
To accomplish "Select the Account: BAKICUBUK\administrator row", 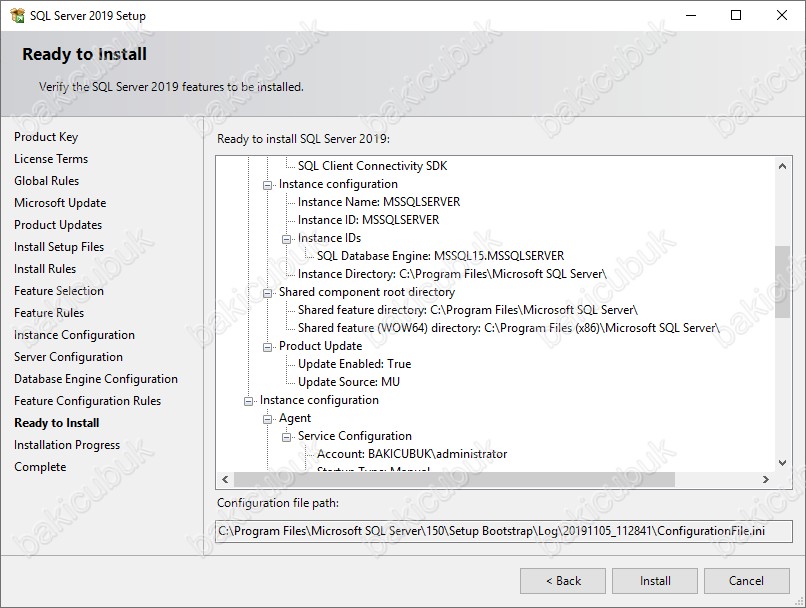I will click(412, 454).
